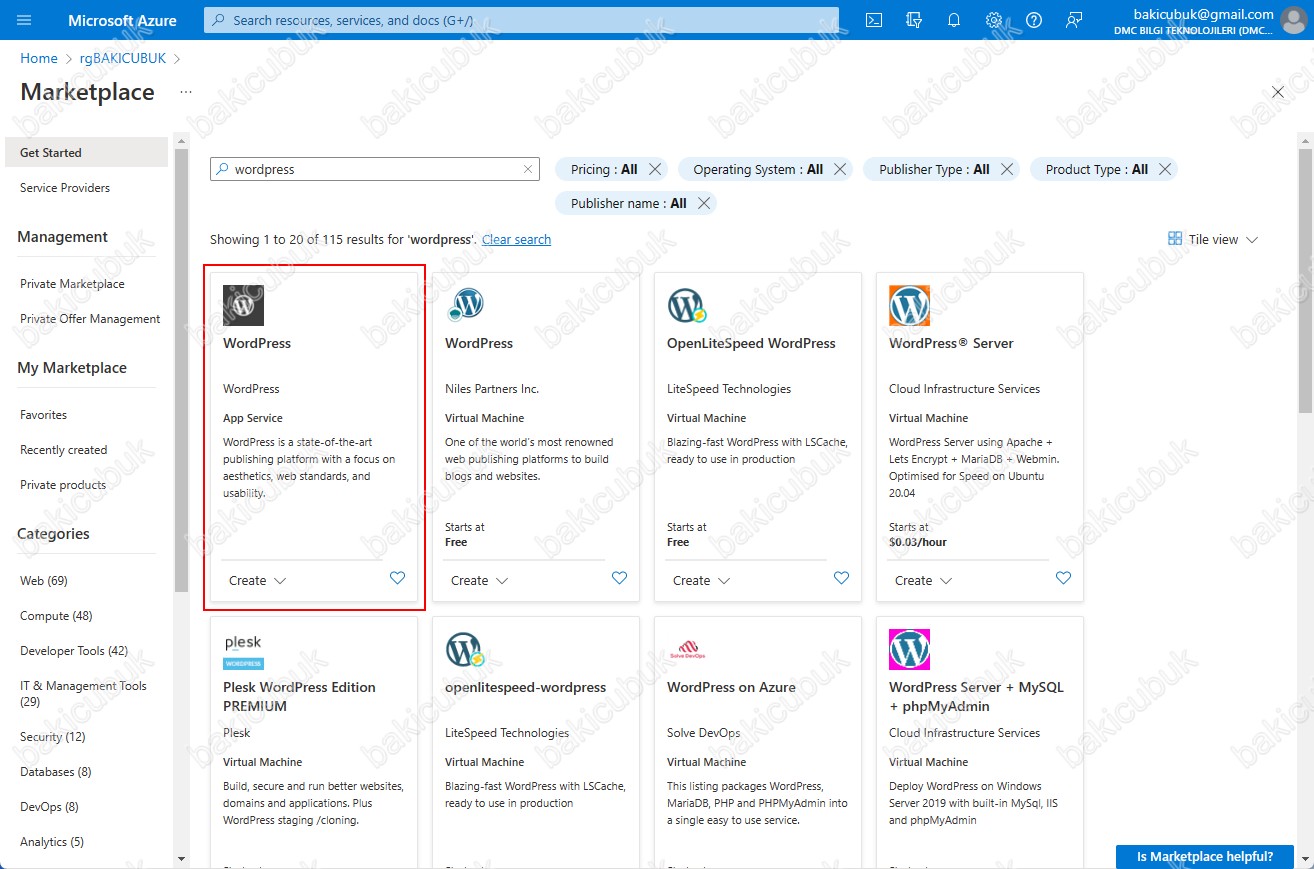Open the Pricing filter pill
This screenshot has width=1314, height=869.
(x=603, y=169)
